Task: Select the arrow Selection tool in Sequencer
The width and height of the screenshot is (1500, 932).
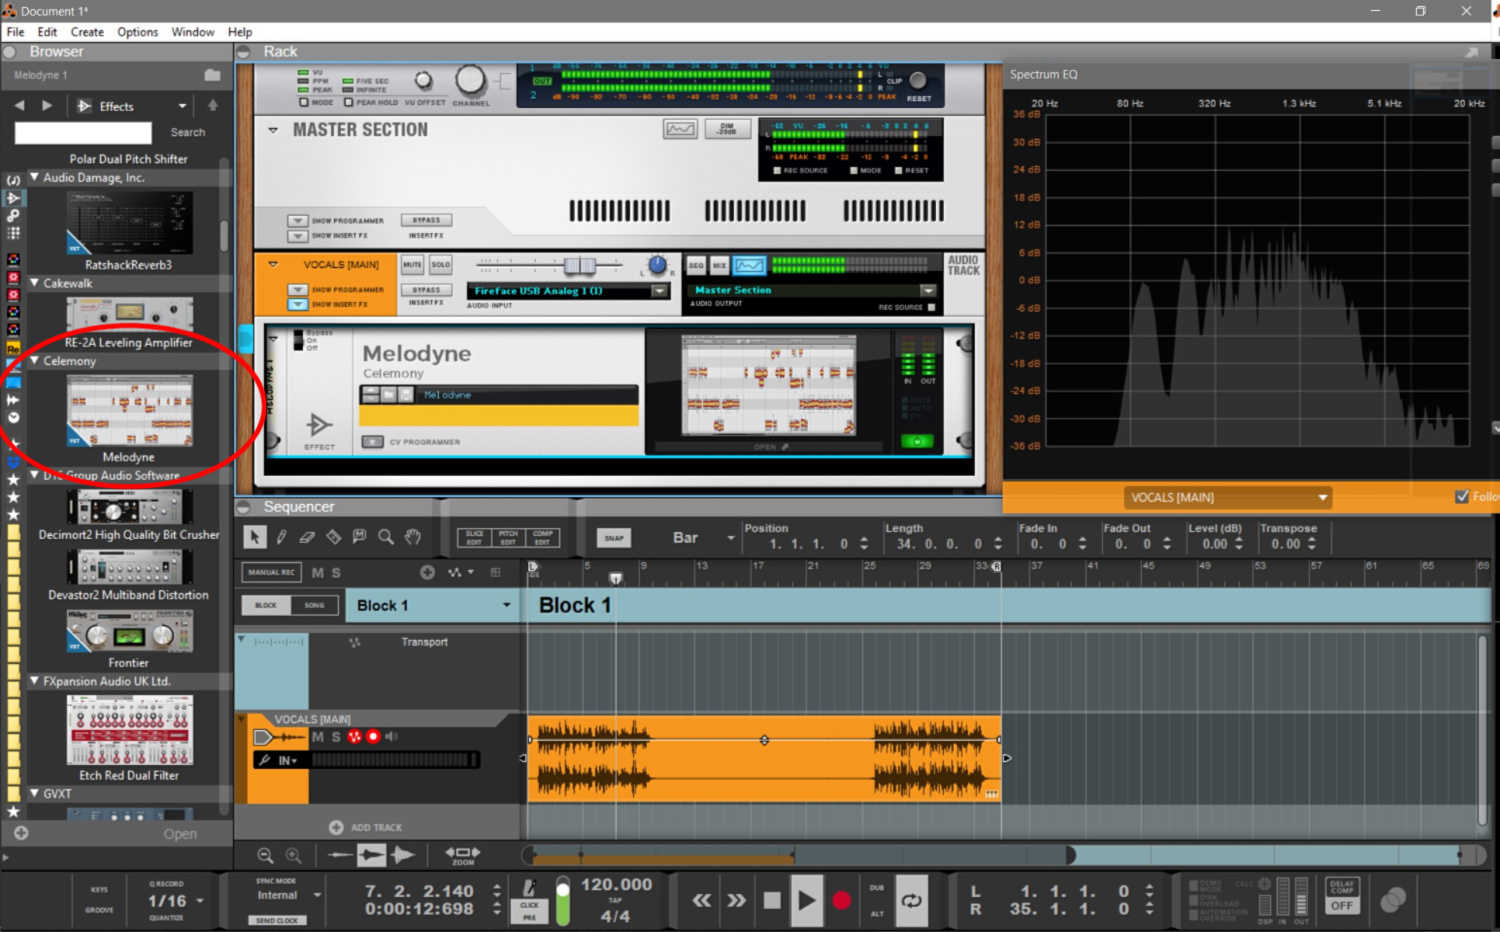Action: 255,537
